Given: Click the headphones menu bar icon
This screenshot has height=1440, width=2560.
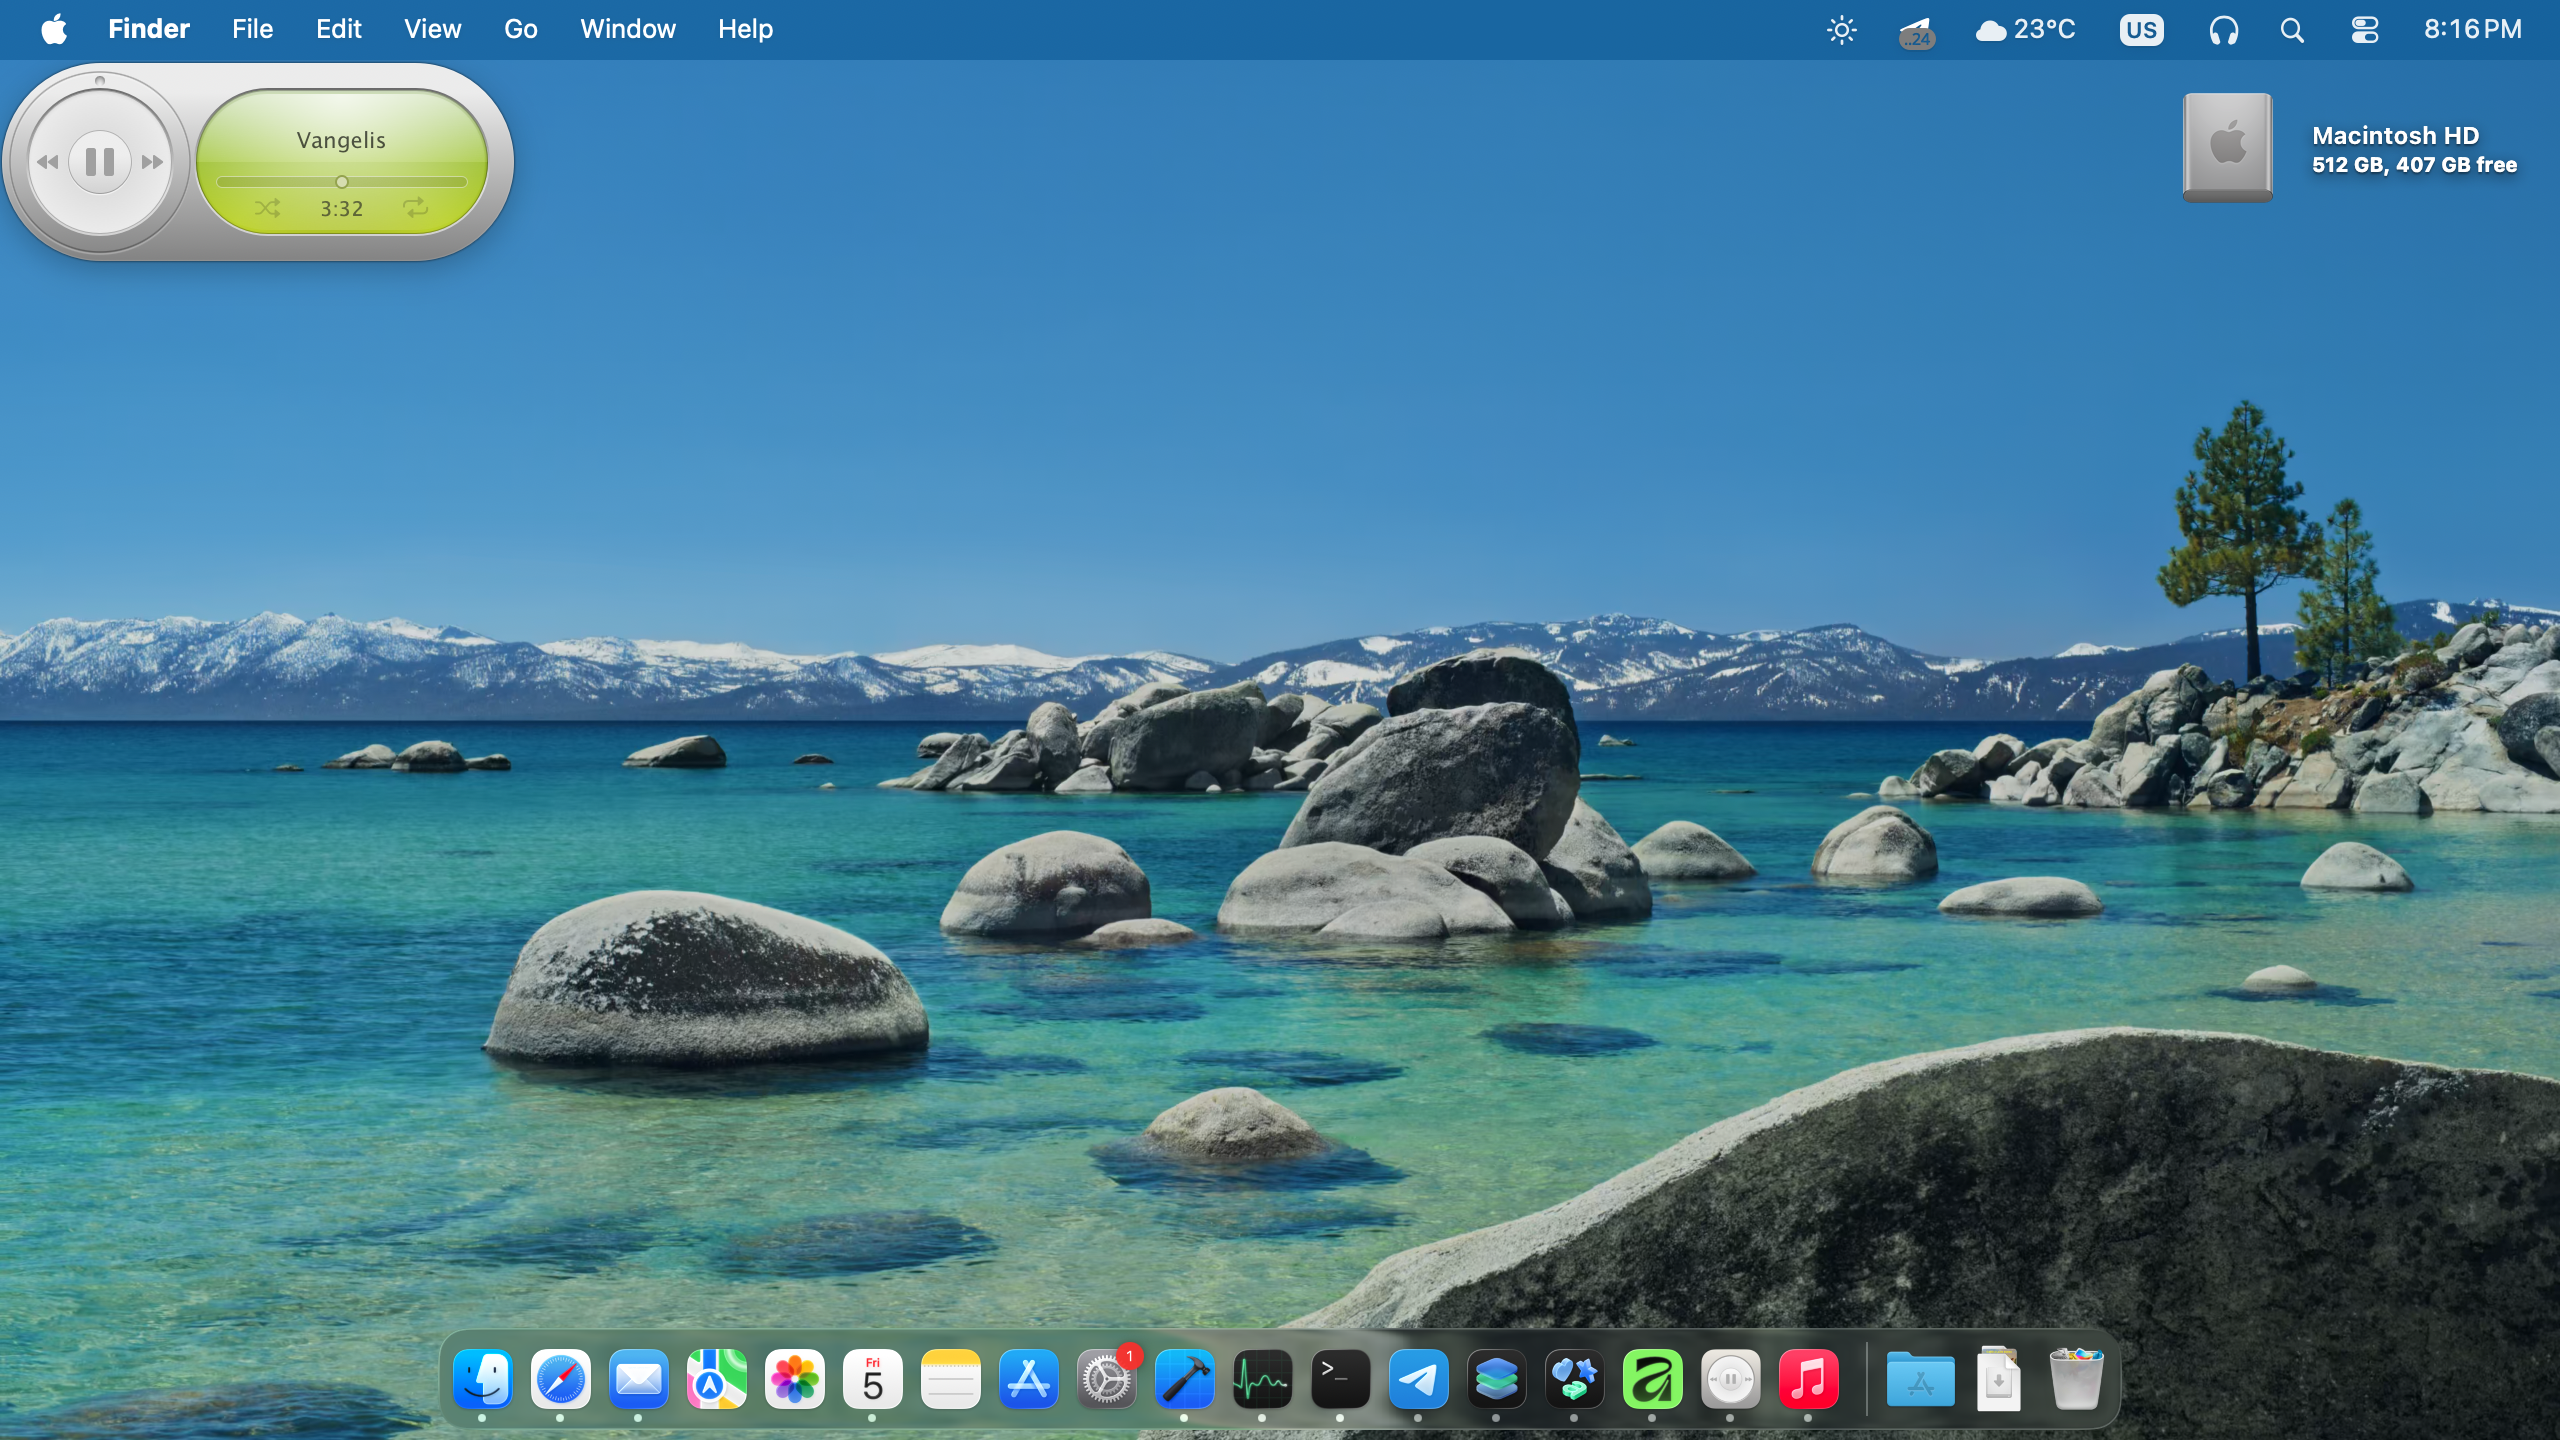Looking at the screenshot, I should pyautogui.click(x=2224, y=31).
